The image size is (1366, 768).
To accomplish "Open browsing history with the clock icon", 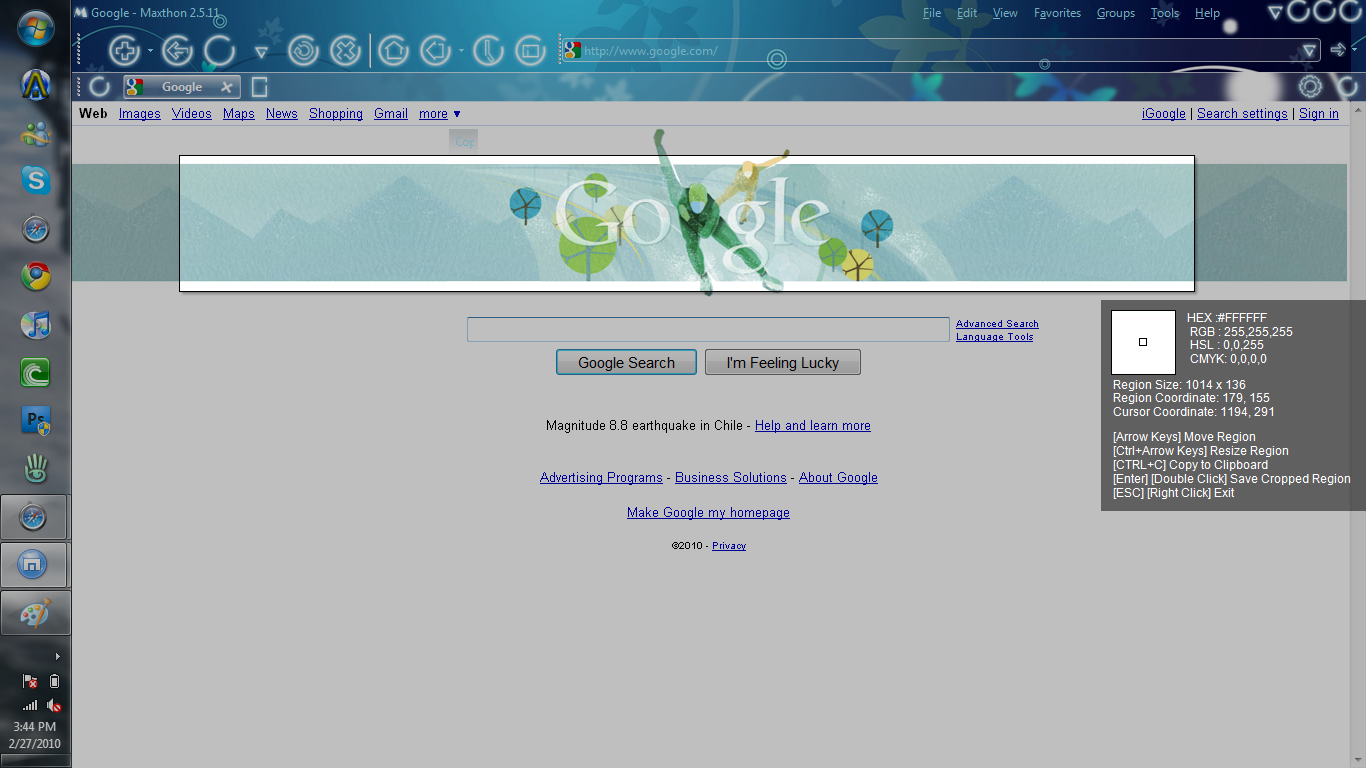I will click(488, 49).
